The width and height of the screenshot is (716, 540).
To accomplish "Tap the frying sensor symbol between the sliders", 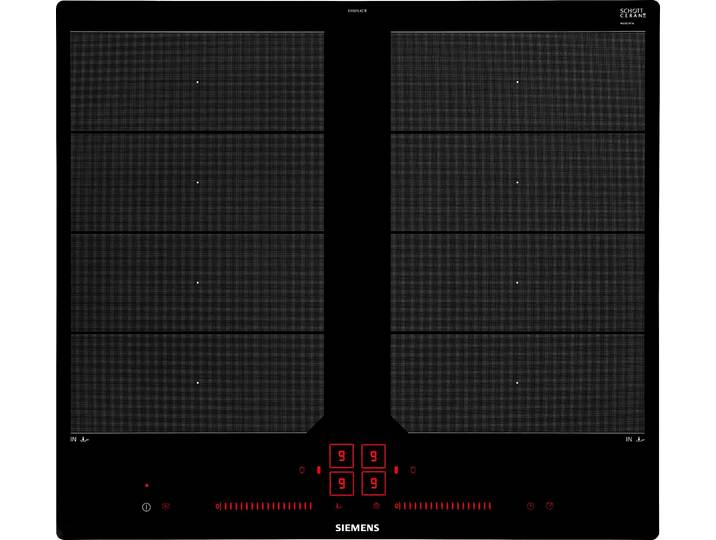I will tap(338, 506).
